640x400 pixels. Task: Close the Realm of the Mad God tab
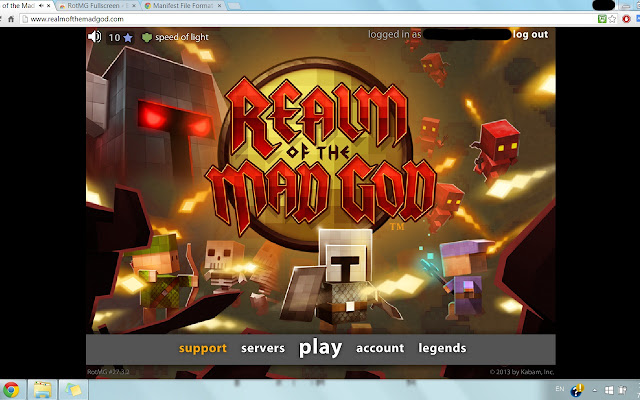coord(49,6)
